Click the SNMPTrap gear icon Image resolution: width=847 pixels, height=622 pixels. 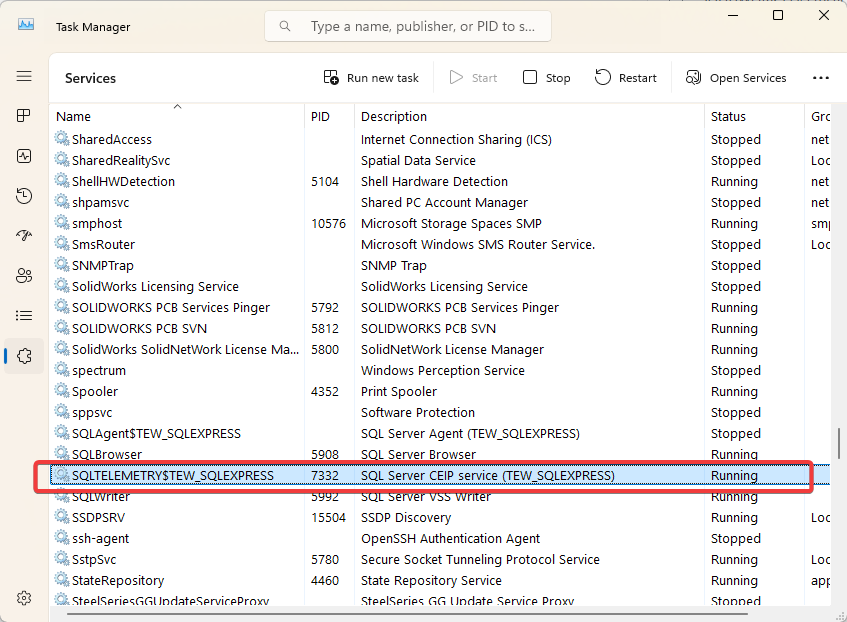click(x=62, y=265)
